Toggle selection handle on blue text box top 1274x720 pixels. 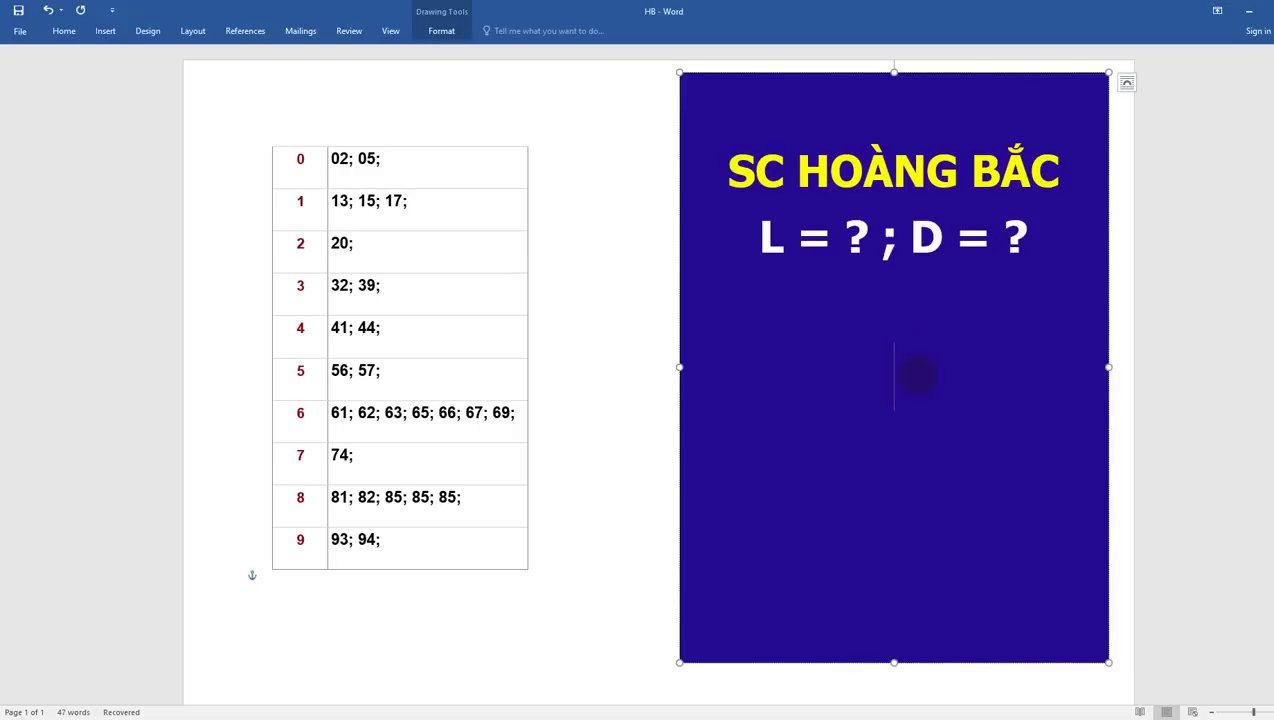pyautogui.click(x=893, y=71)
